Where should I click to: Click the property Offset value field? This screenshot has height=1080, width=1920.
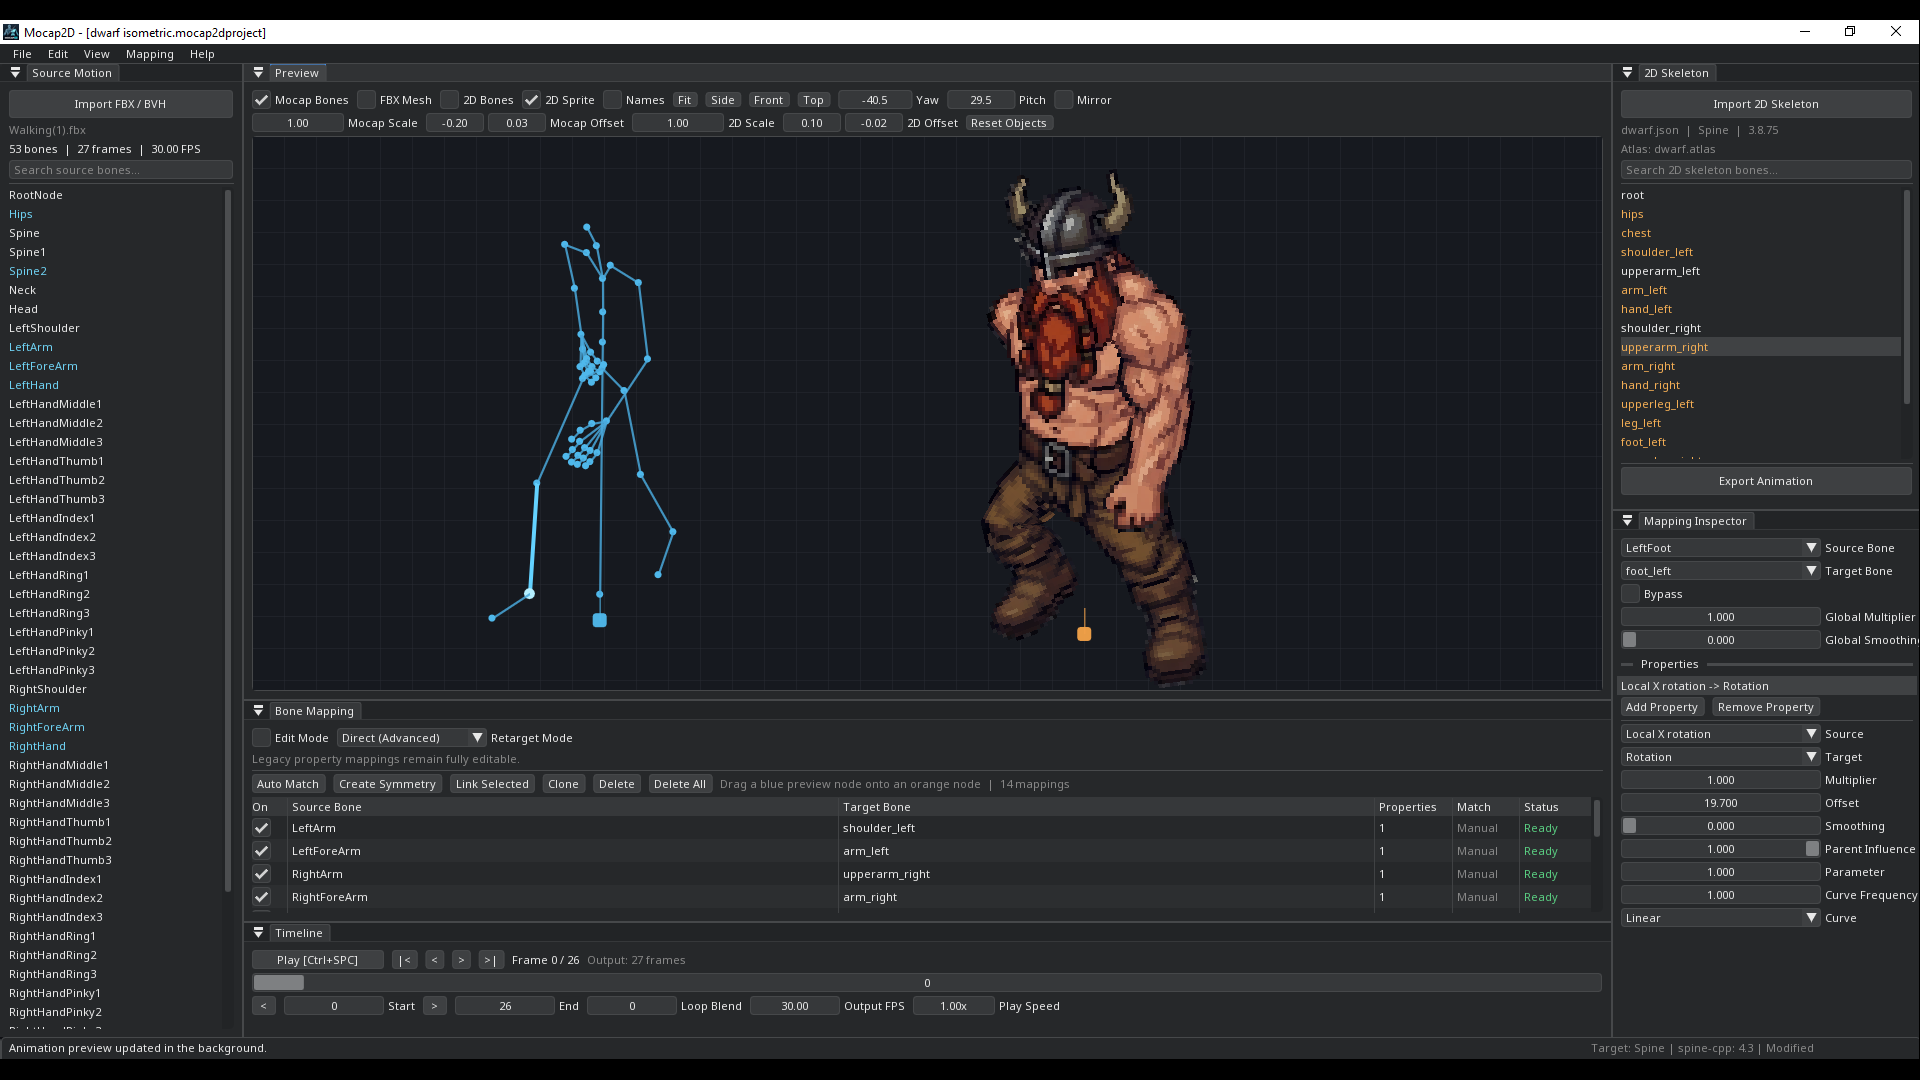(x=1720, y=803)
